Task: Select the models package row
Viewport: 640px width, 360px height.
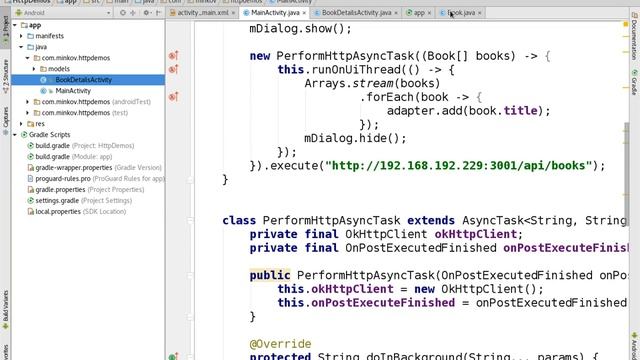Action: pos(88,69)
